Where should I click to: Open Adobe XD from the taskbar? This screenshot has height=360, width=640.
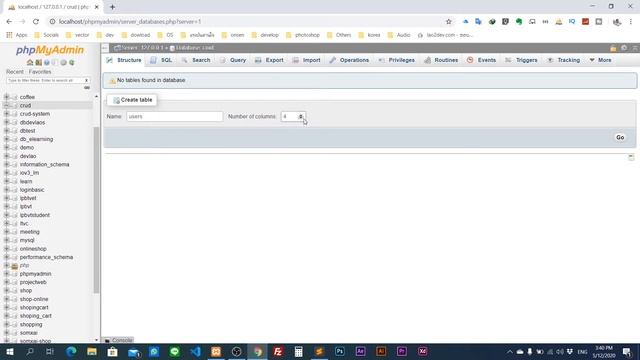[x=422, y=351]
